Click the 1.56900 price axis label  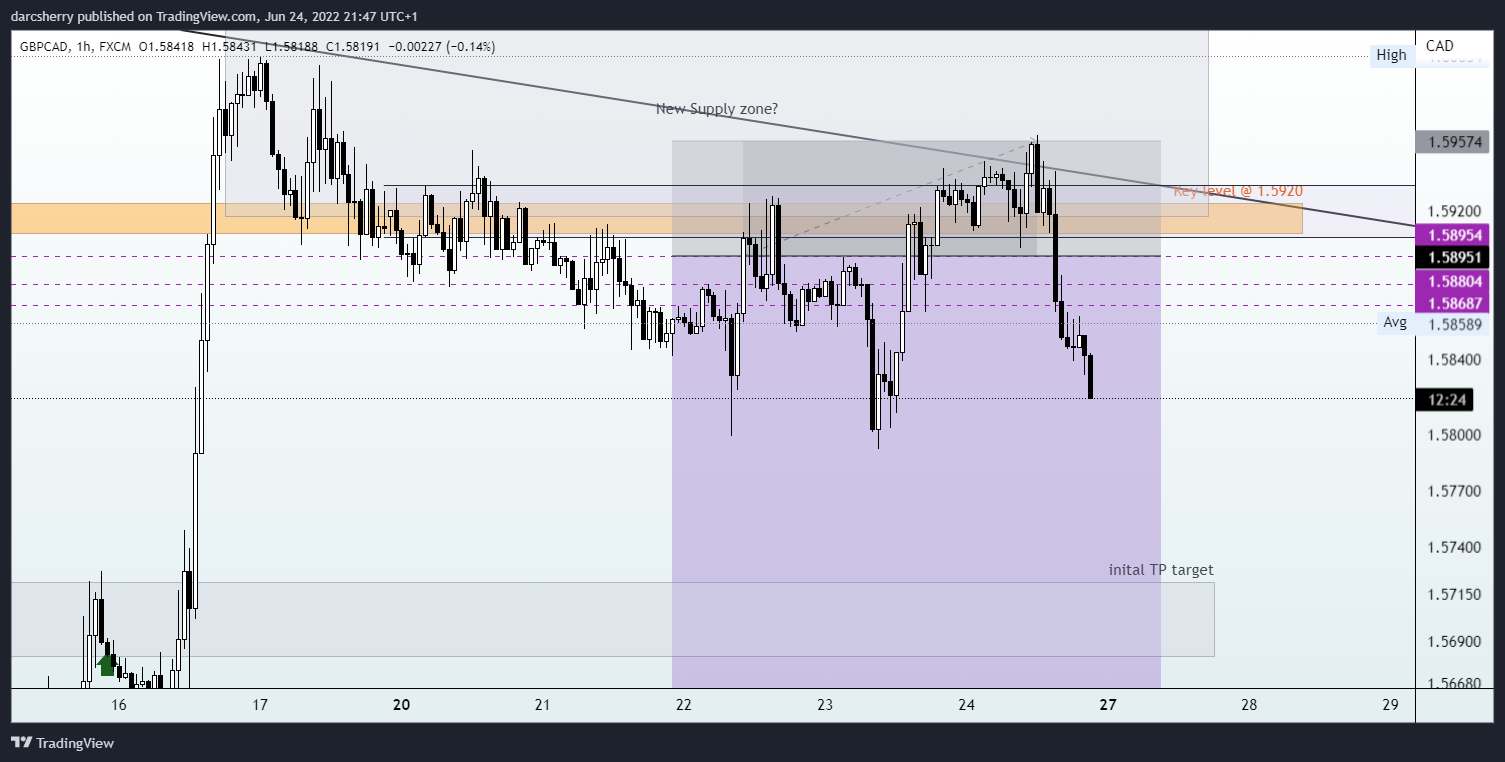[1453, 642]
